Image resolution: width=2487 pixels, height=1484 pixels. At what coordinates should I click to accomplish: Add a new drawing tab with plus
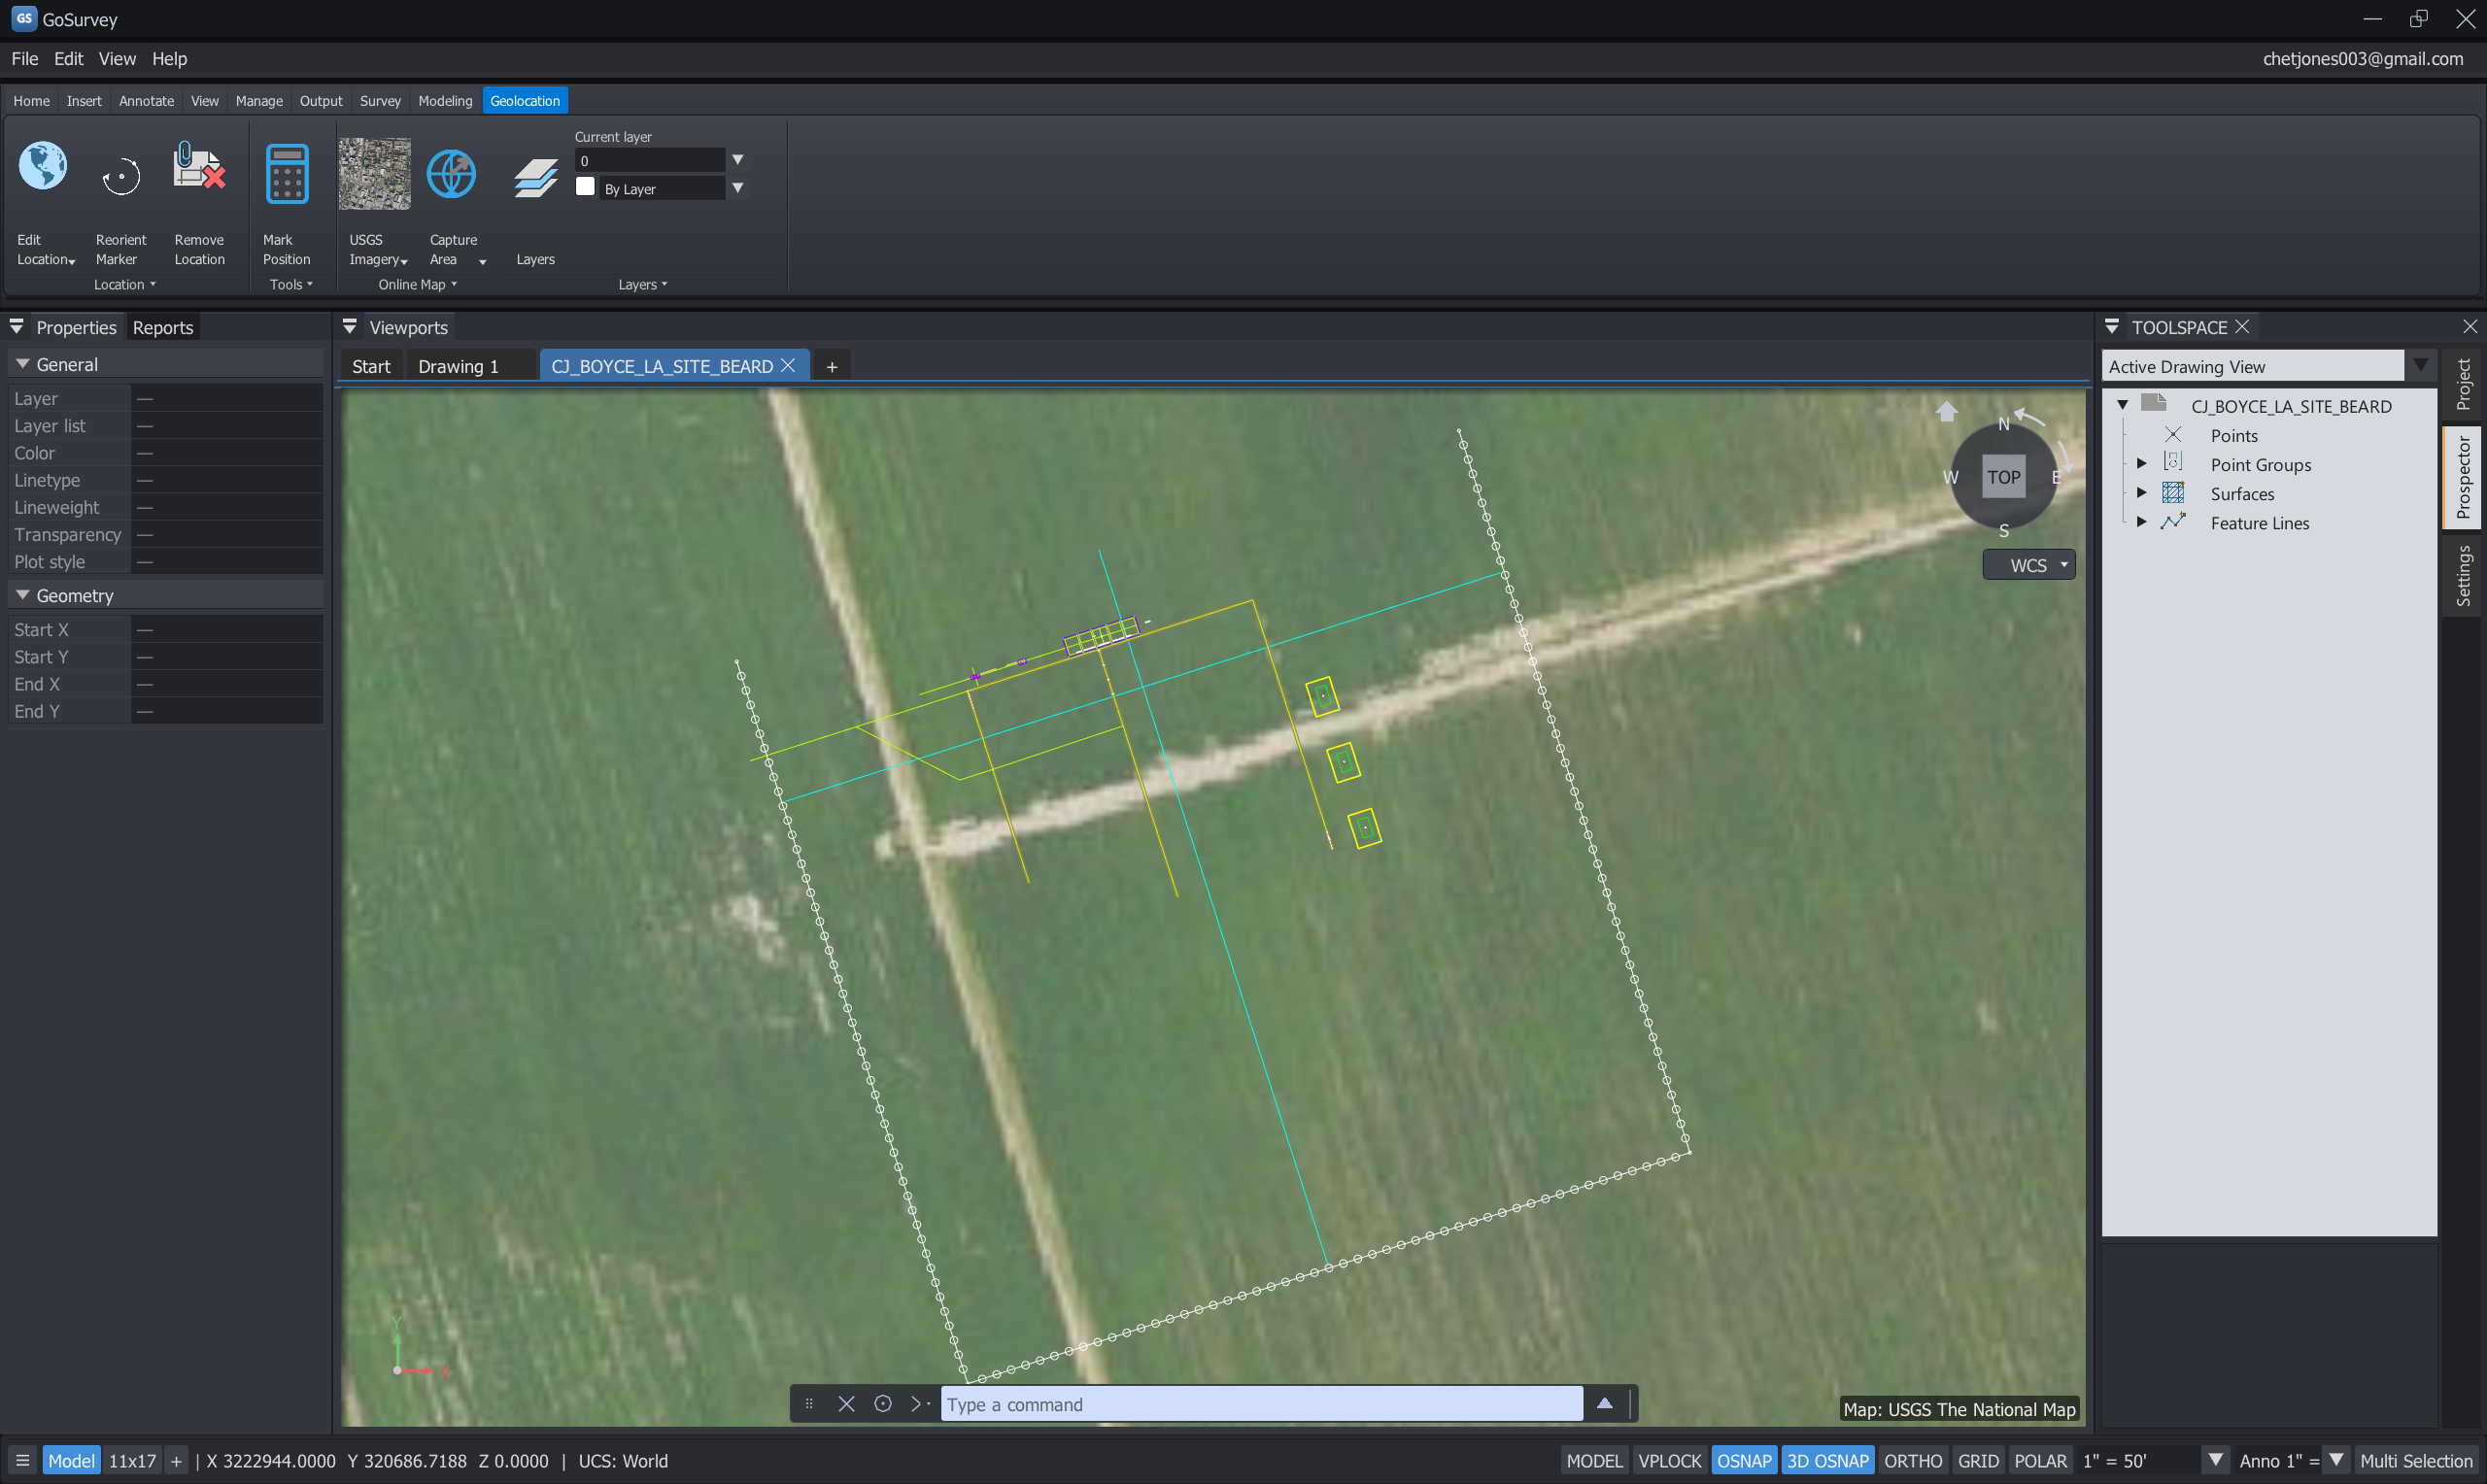[831, 366]
